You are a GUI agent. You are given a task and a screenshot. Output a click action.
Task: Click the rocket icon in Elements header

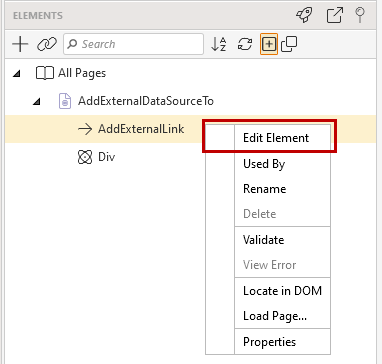click(x=304, y=15)
